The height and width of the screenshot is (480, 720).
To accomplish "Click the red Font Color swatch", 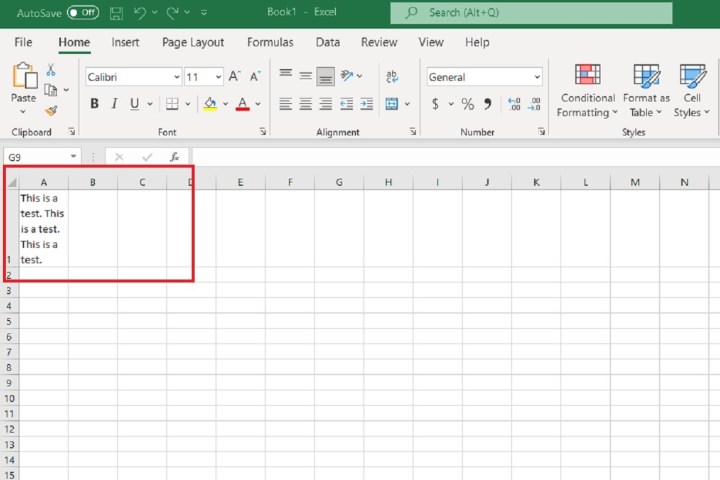I will (242, 104).
